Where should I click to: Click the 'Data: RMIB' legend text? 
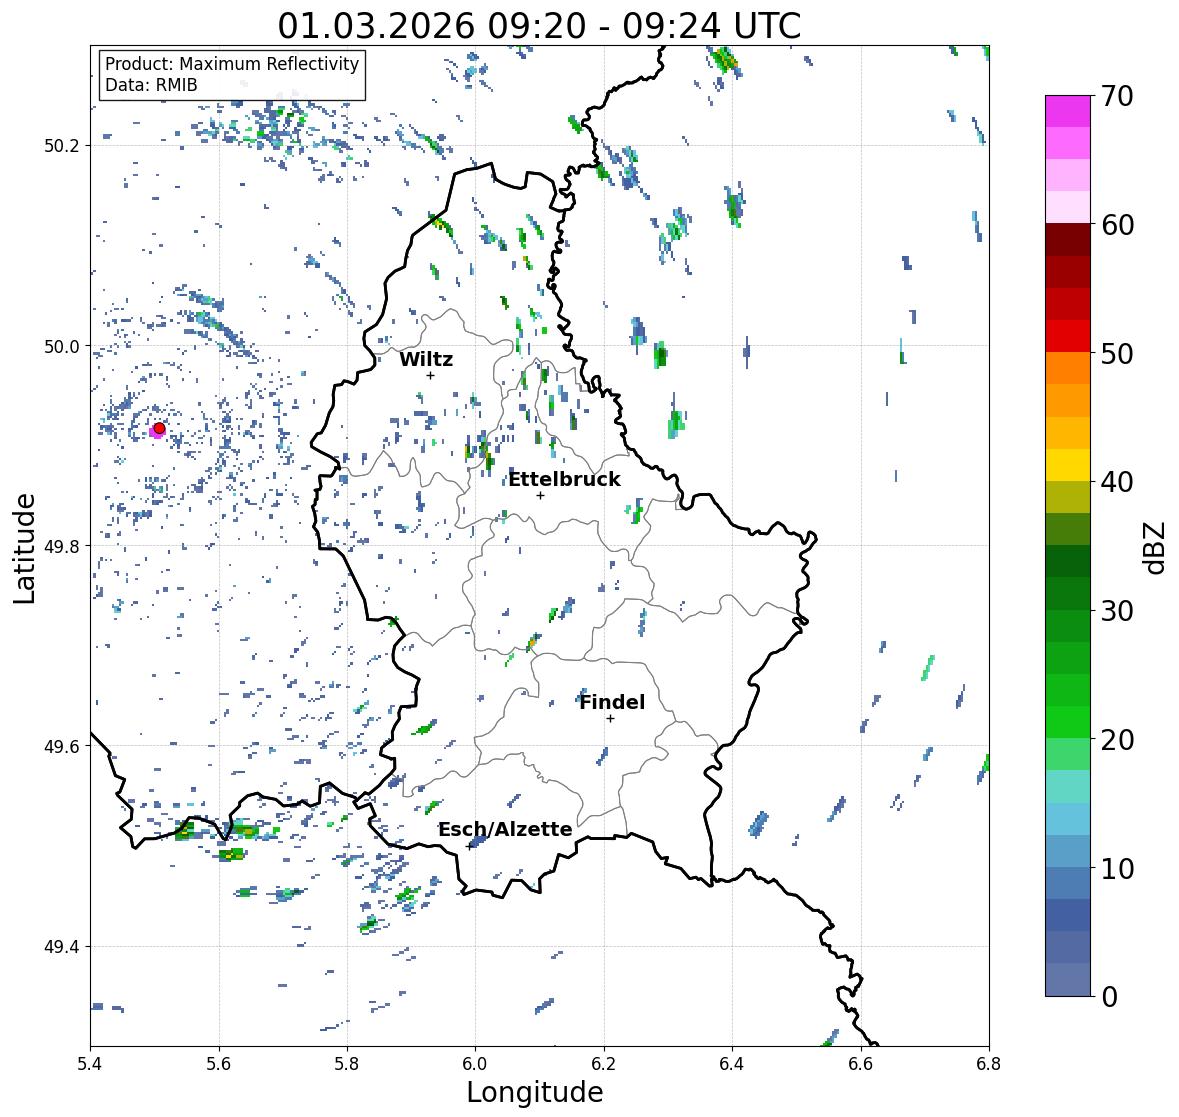pyautogui.click(x=151, y=85)
